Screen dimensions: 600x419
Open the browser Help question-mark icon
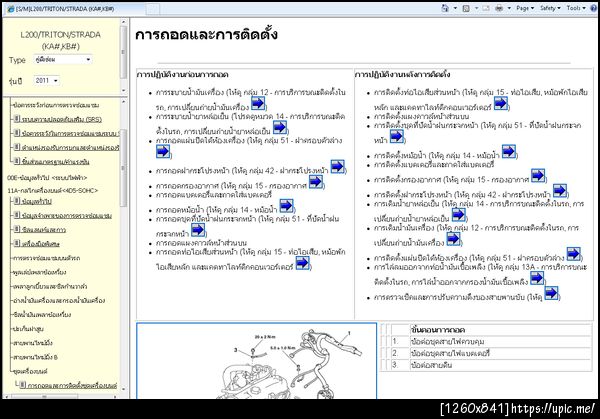pyautogui.click(x=595, y=8)
